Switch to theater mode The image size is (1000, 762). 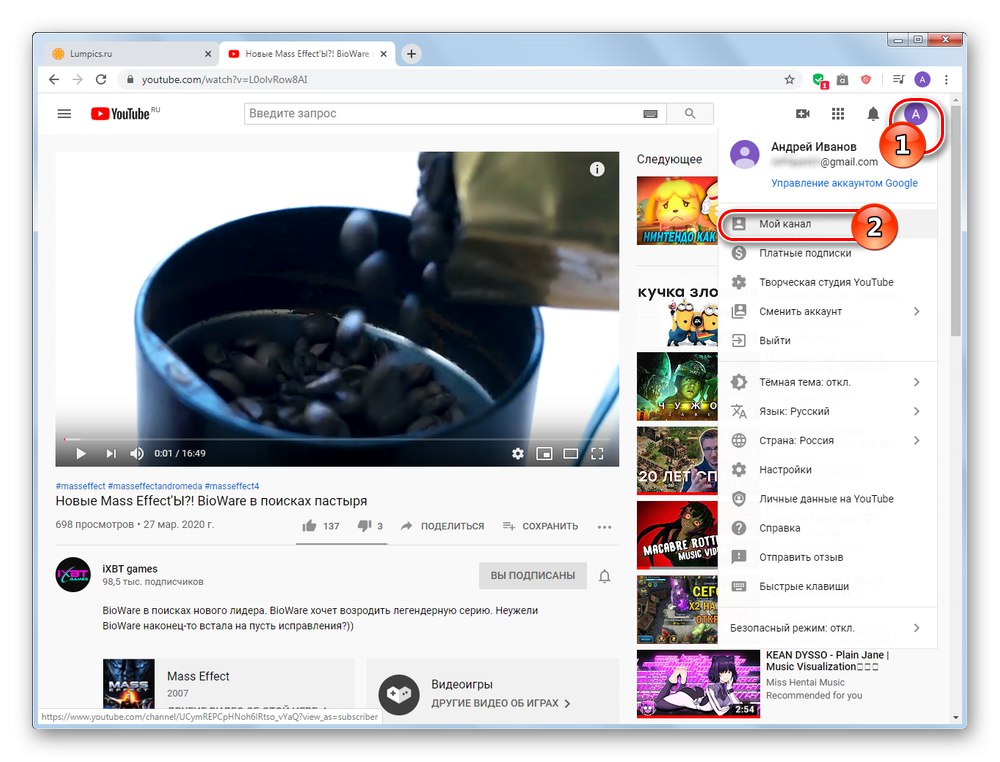(570, 453)
